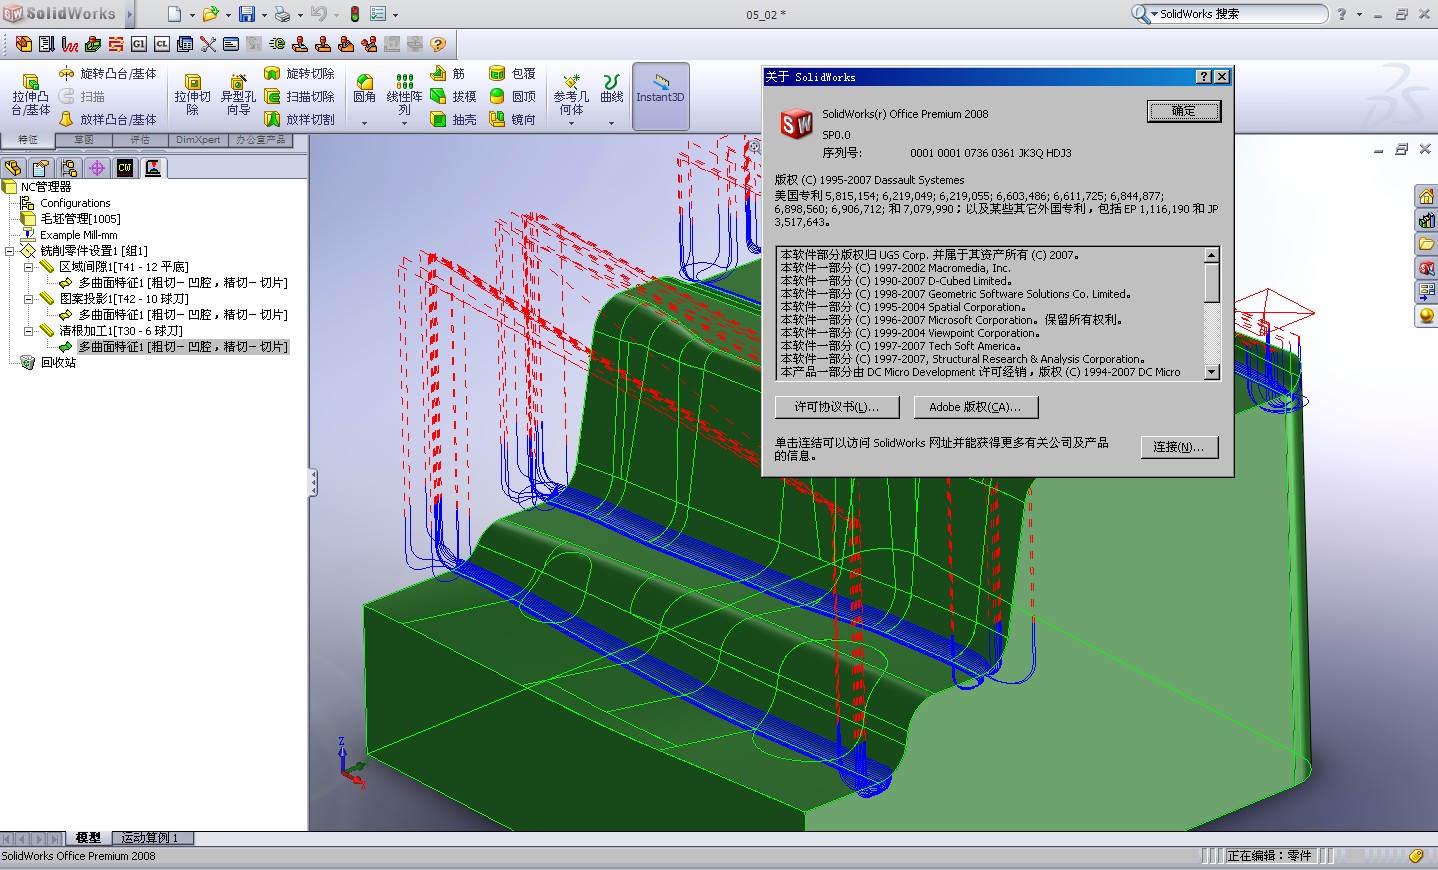Screen dimensions: 1438x870
Task: Select the 包覆 wrap tool
Action: coord(512,73)
